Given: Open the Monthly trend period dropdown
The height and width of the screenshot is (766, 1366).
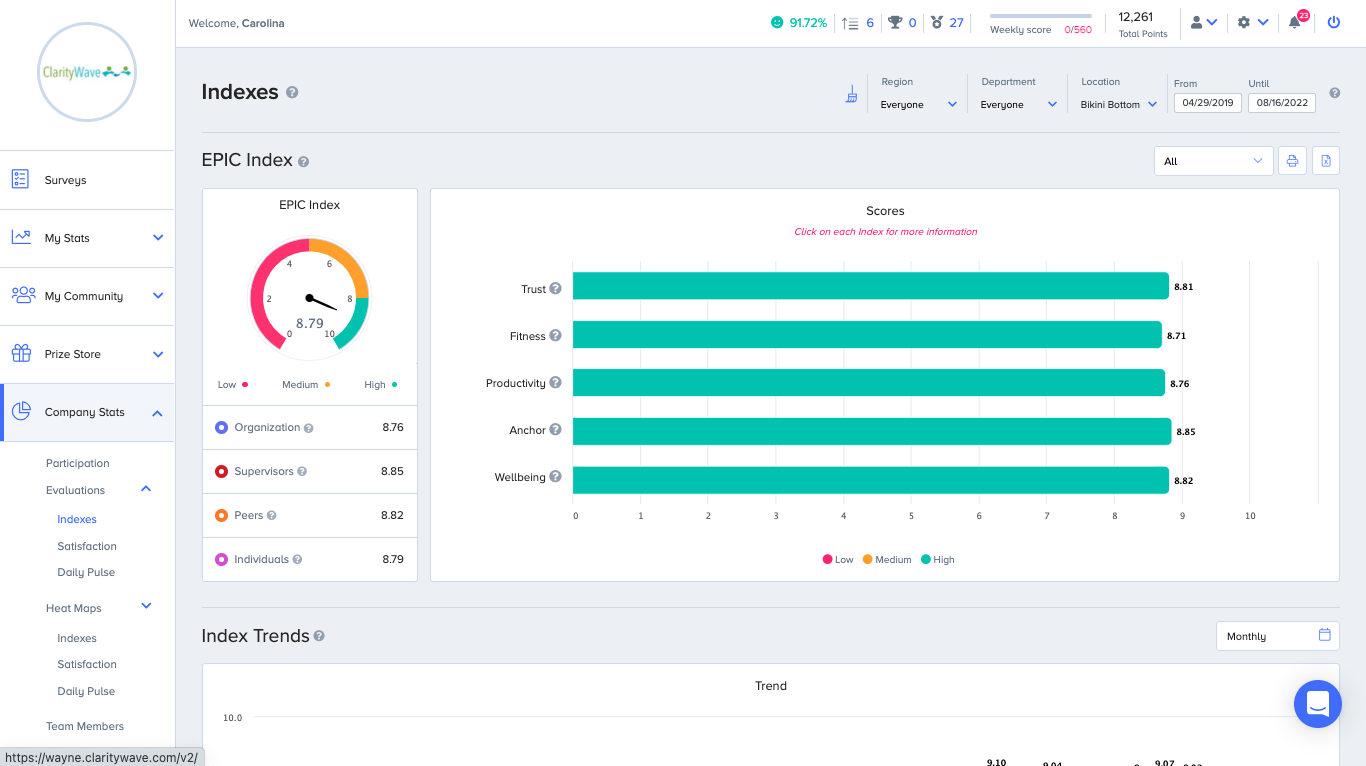Looking at the screenshot, I should [1277, 636].
